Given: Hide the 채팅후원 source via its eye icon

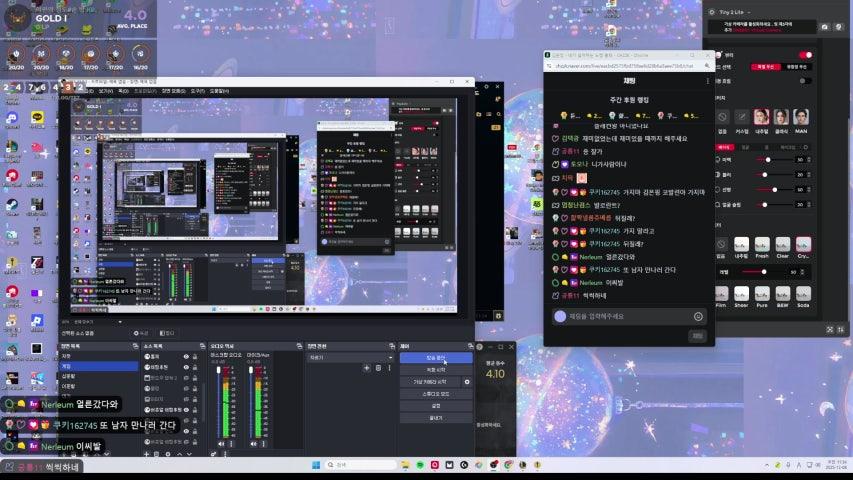Looking at the screenshot, I should tap(186, 367).
